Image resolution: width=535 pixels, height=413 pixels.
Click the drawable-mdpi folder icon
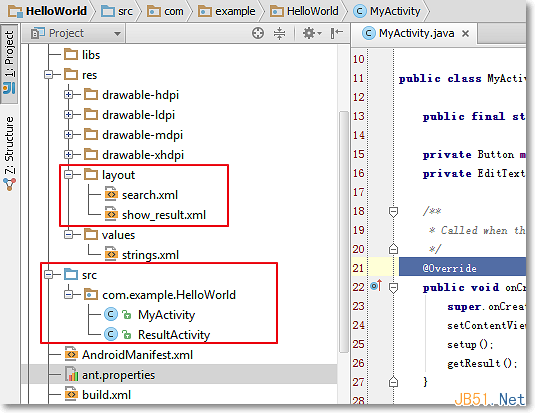pos(91,134)
